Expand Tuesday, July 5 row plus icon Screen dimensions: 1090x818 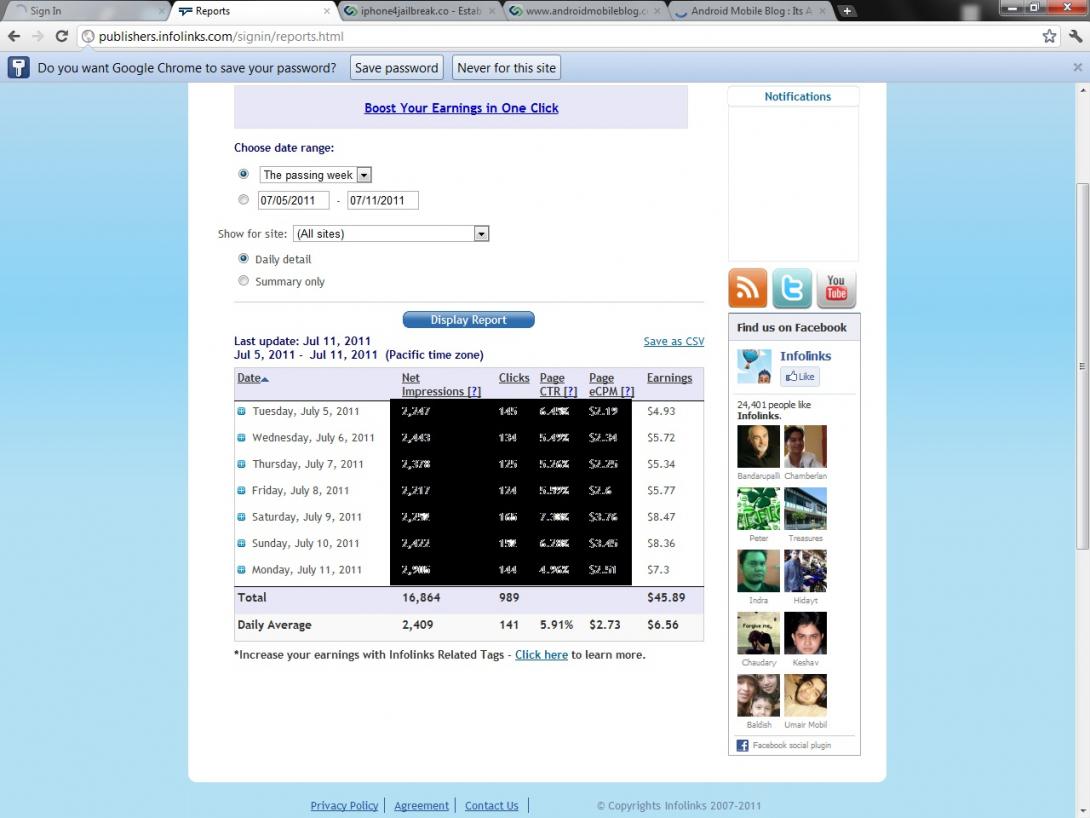pos(241,411)
